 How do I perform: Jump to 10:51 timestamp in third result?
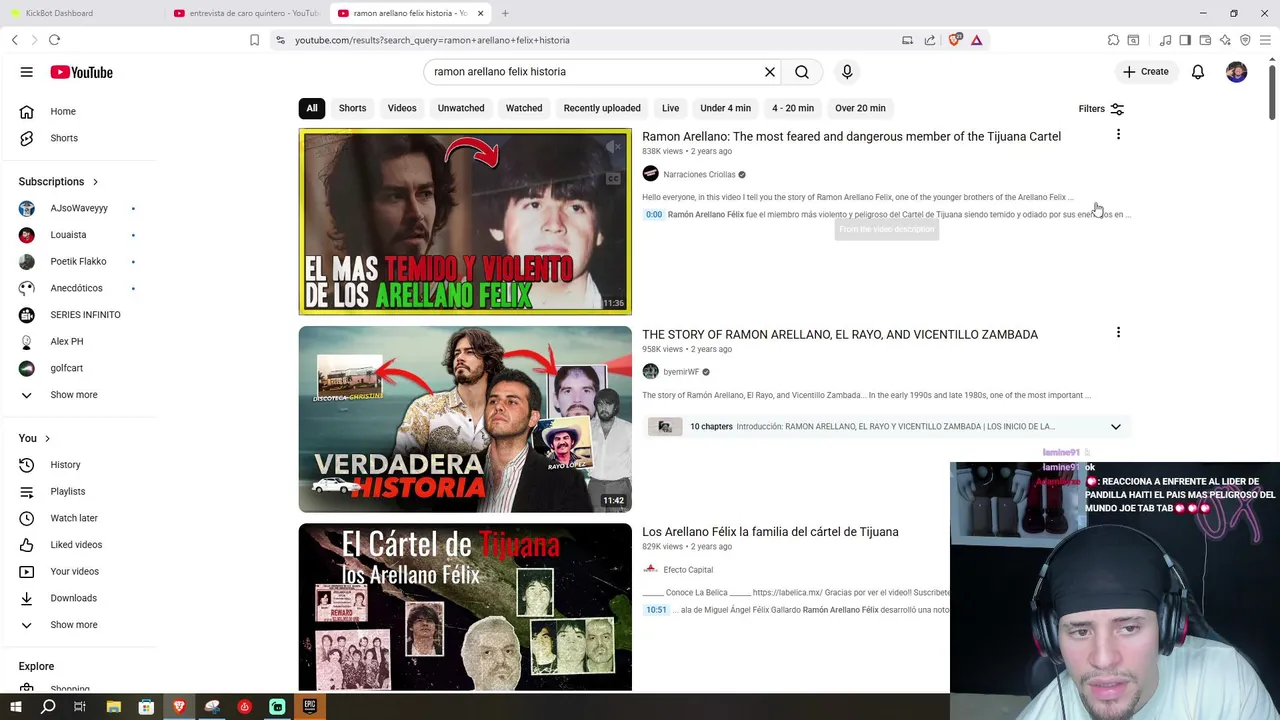pyautogui.click(x=656, y=610)
